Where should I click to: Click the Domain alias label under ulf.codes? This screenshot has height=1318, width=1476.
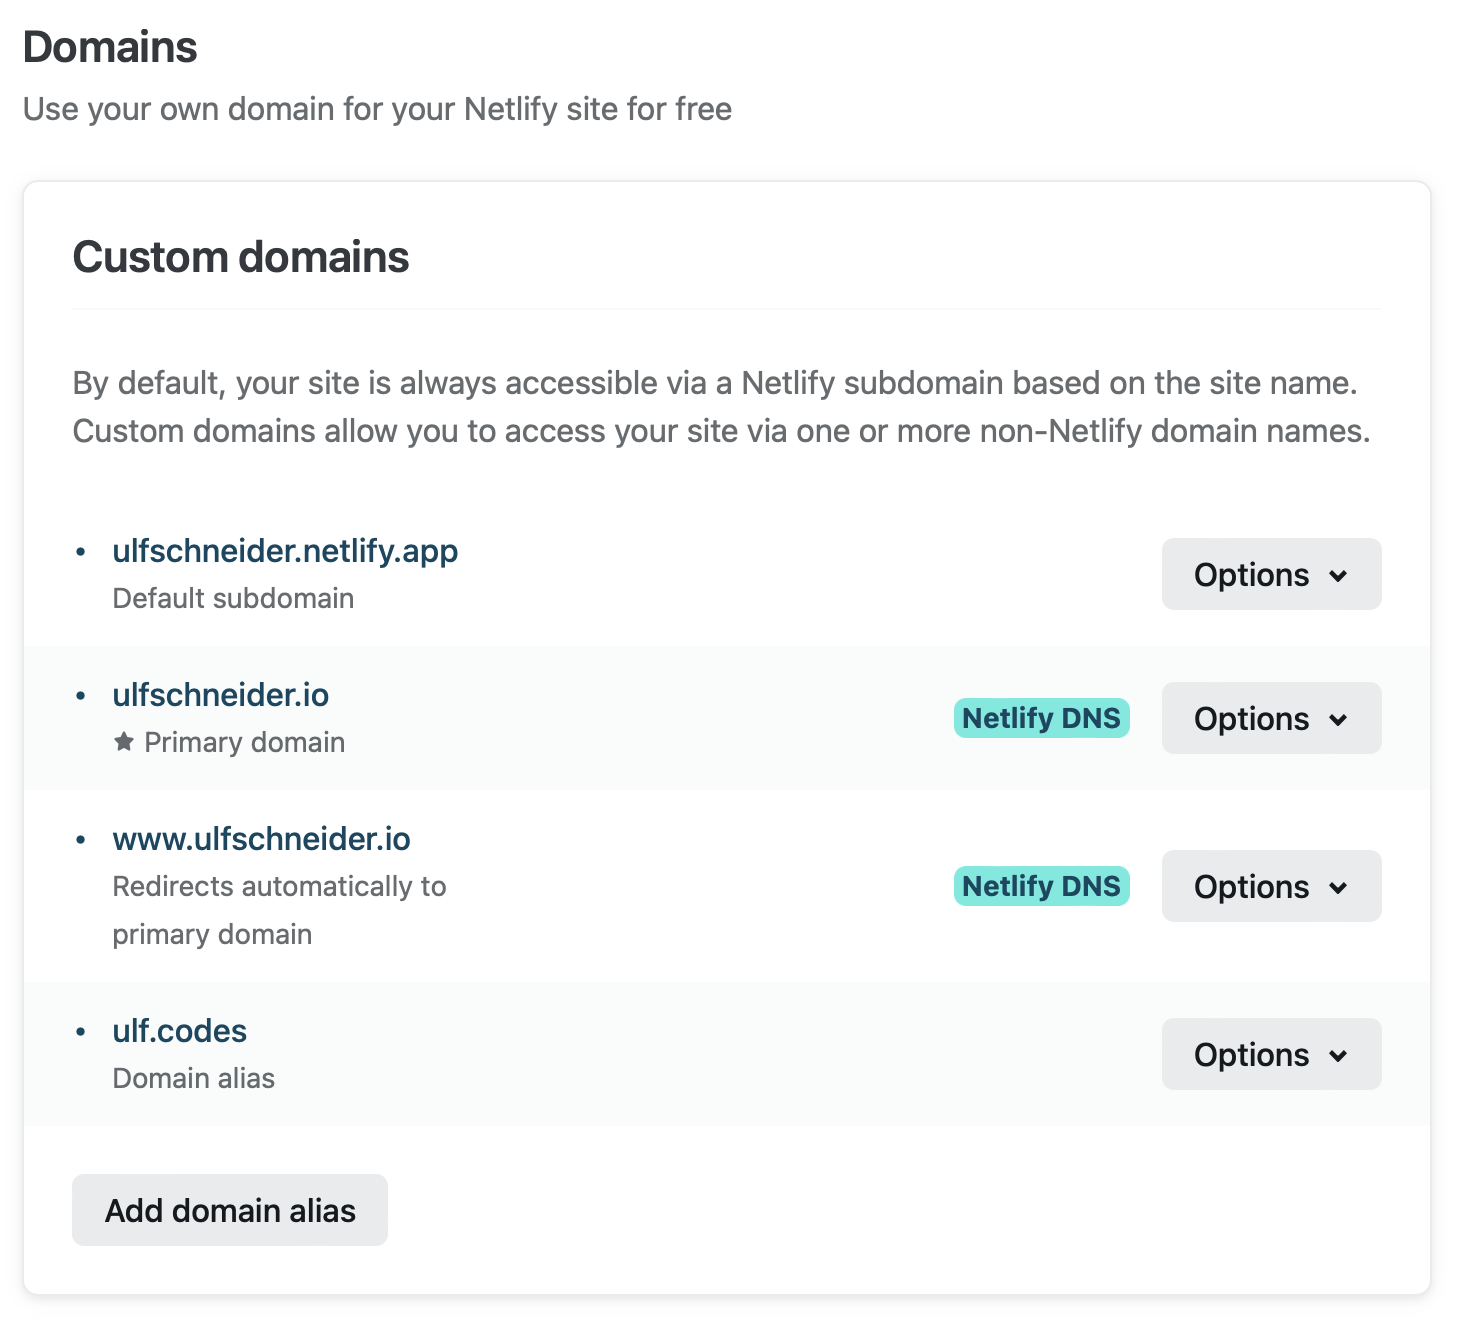(x=194, y=1078)
